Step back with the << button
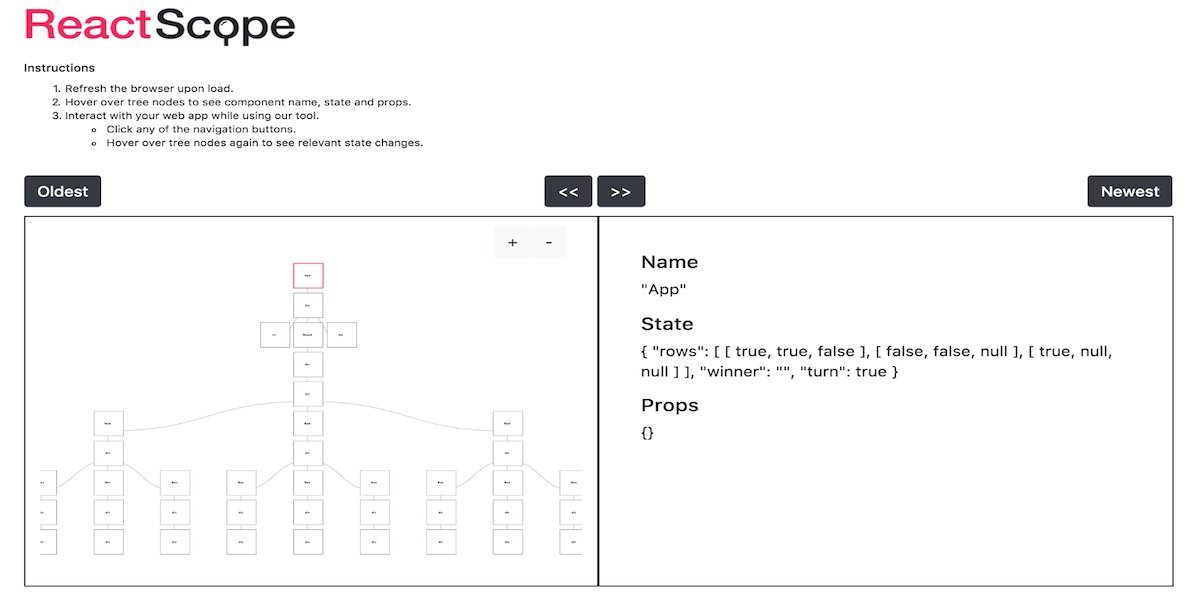 point(568,191)
